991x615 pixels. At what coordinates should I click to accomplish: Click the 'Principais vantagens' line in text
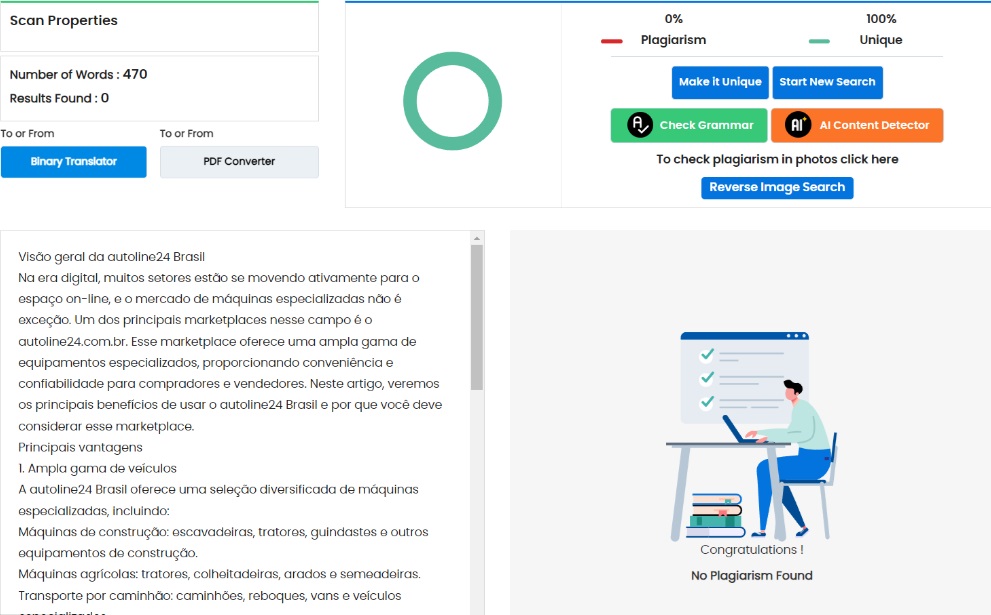coord(81,447)
